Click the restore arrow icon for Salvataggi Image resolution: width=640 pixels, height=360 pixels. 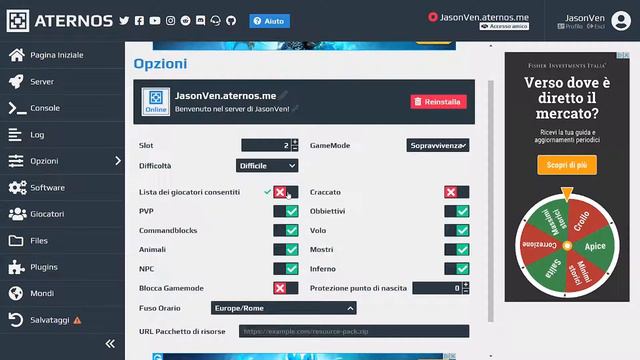point(16,320)
